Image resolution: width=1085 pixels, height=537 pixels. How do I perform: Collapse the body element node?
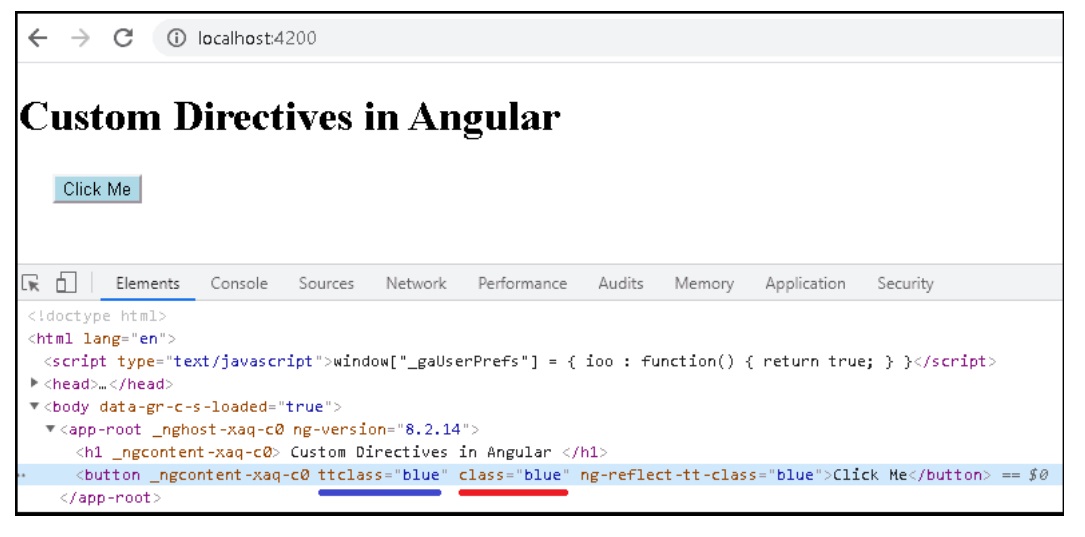35,407
